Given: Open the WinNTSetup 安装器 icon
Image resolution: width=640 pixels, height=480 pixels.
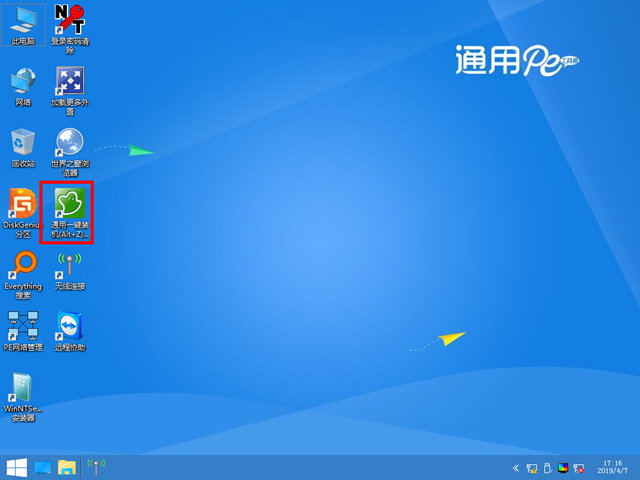Looking at the screenshot, I should (x=22, y=390).
